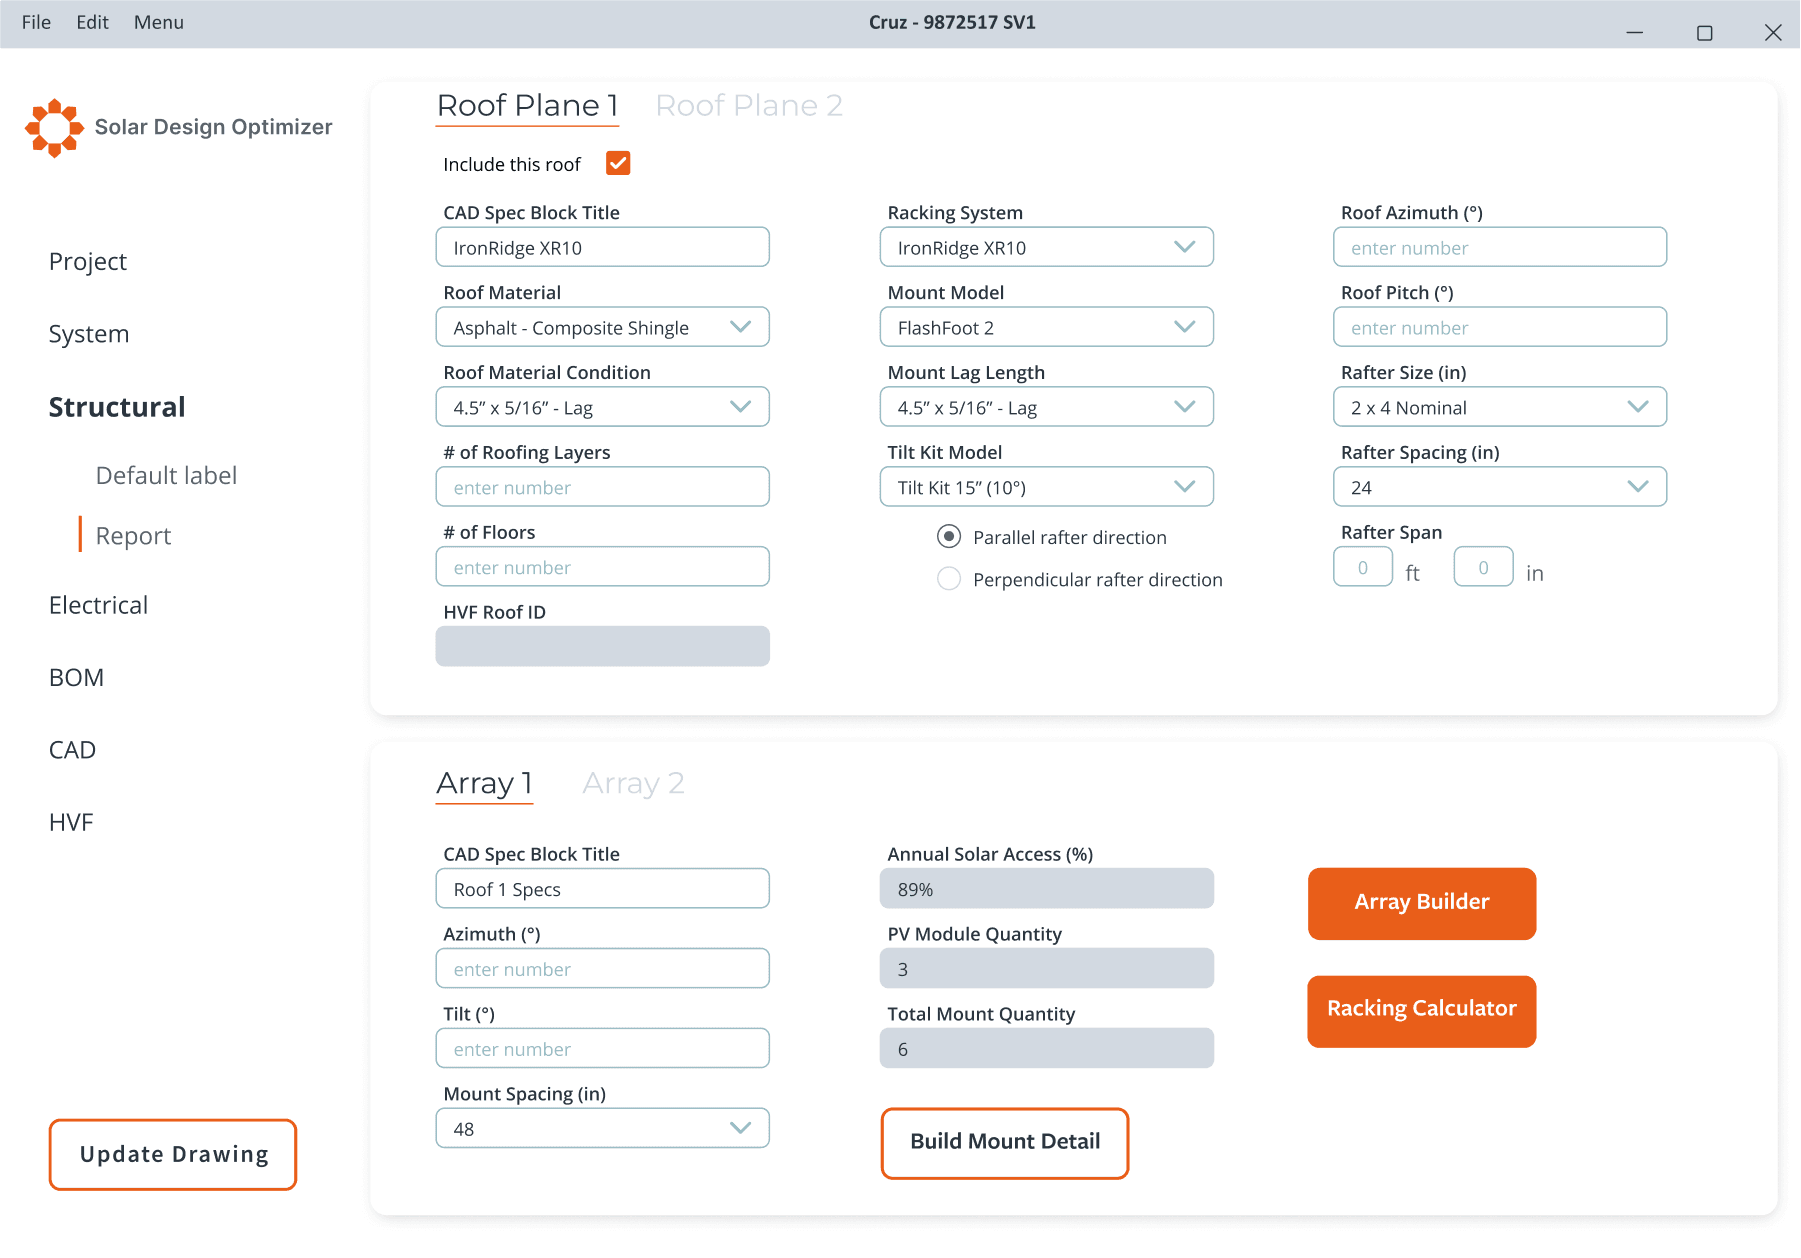The image size is (1801, 1258).
Task: Select the Array 1 tab
Action: pyautogui.click(x=485, y=783)
